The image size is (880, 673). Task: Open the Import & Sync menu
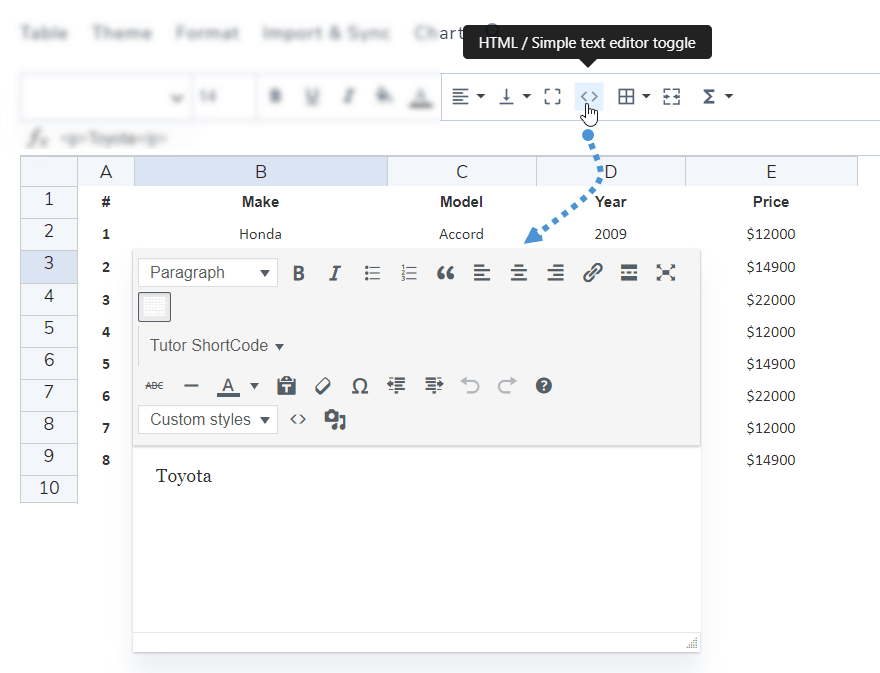click(326, 33)
